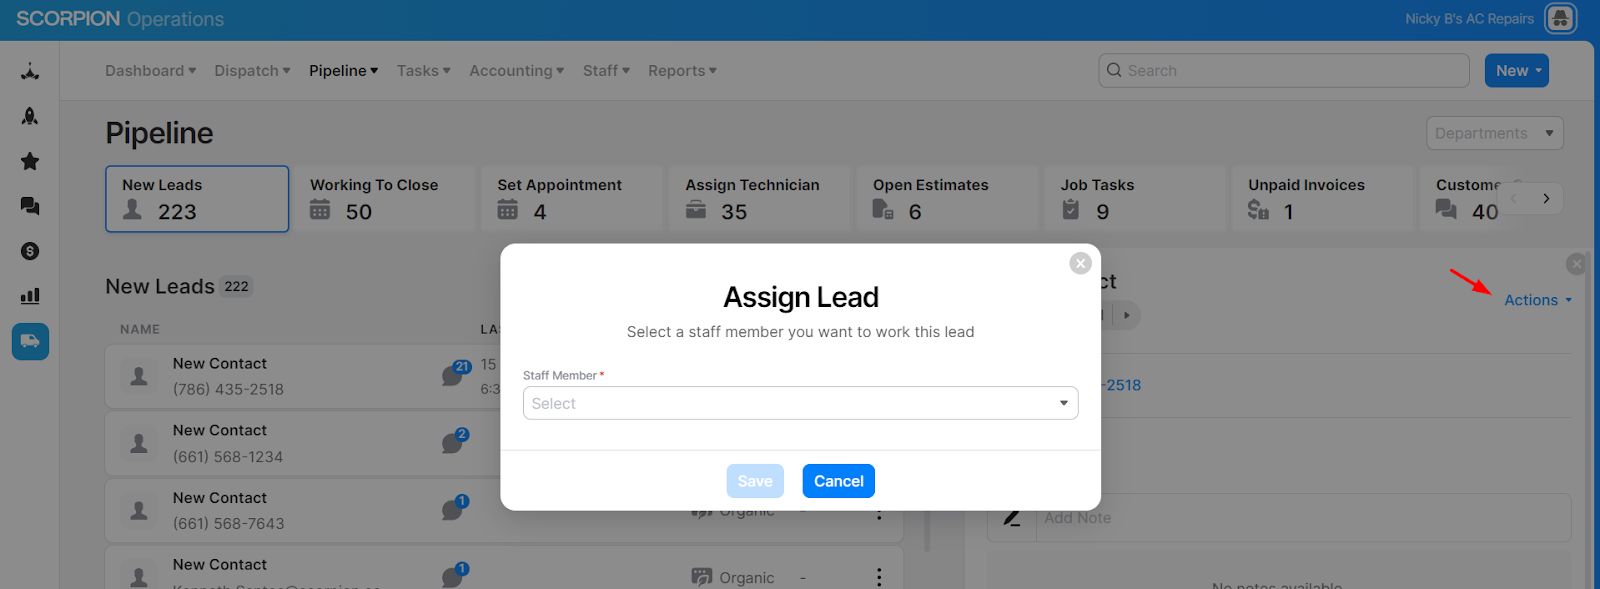
Task: Open the Staff menu
Action: tap(606, 71)
